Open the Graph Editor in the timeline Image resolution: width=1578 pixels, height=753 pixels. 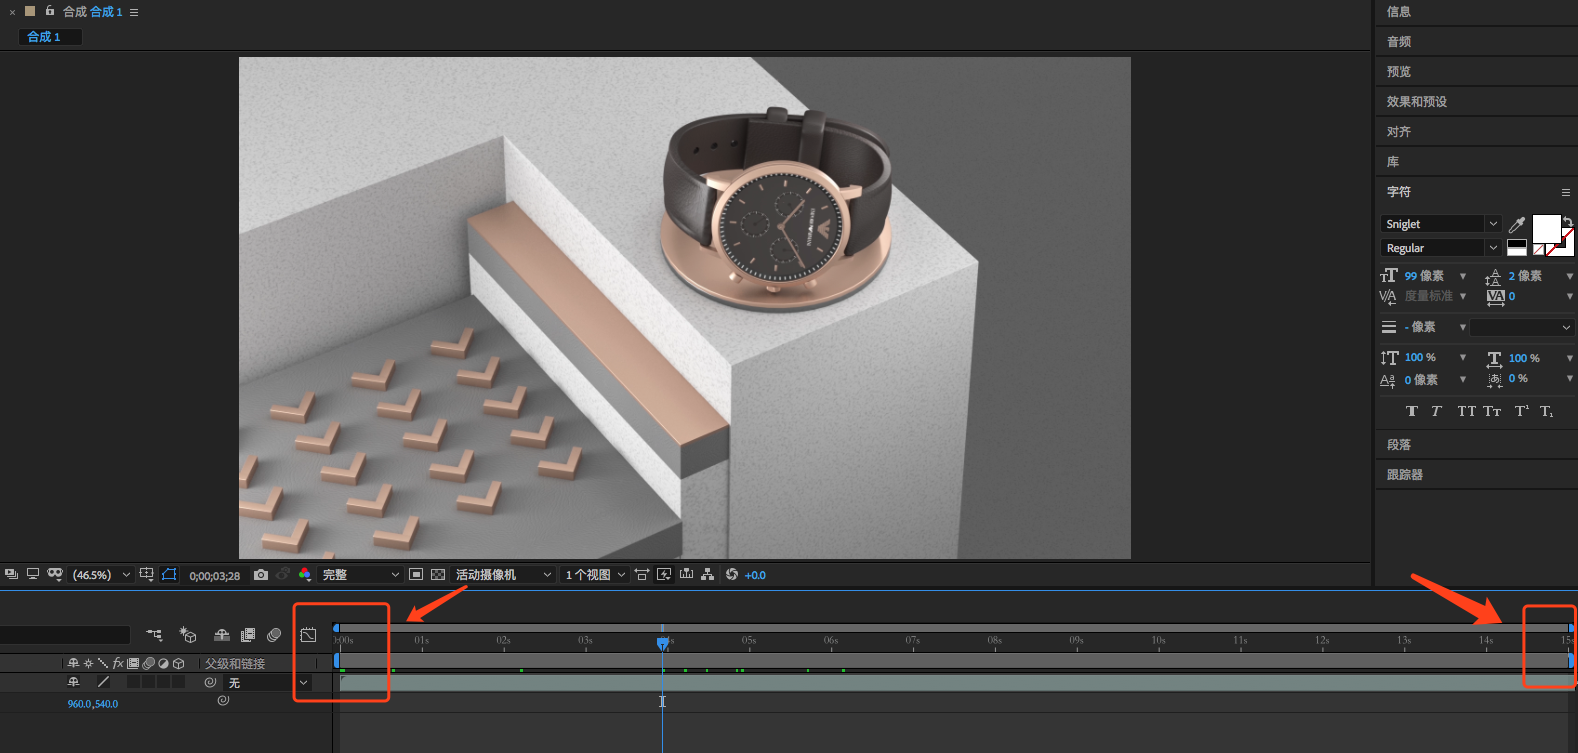click(308, 635)
